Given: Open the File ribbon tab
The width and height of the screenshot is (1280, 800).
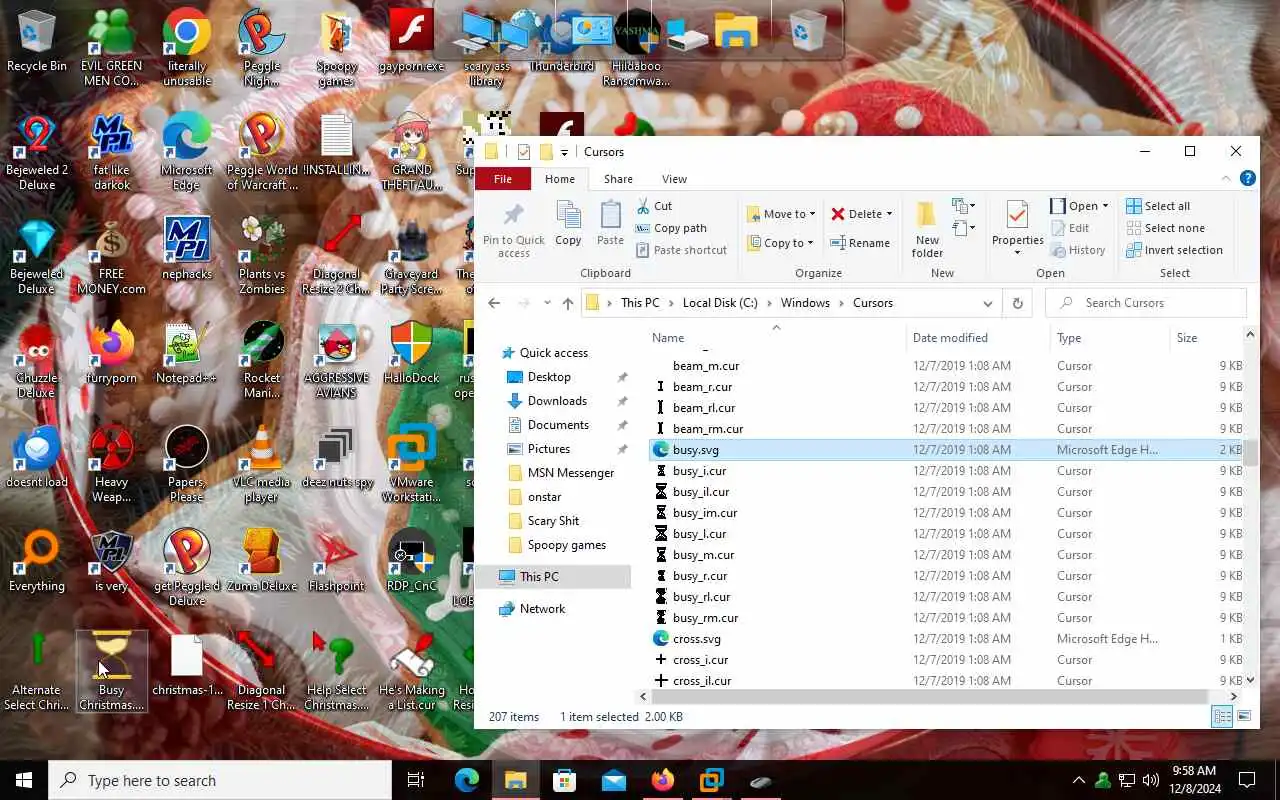Looking at the screenshot, I should tap(503, 179).
